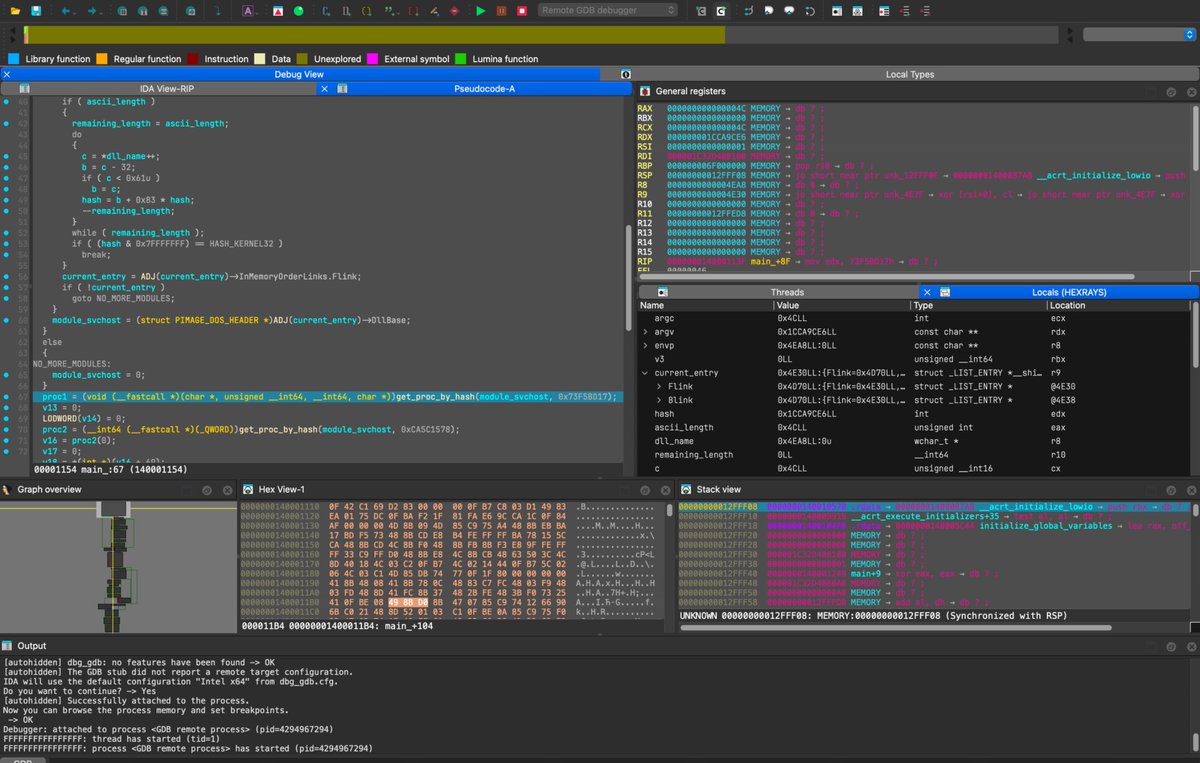Select the Locals (HEXRAYS) tab
The height and width of the screenshot is (763, 1200).
pos(1068,292)
